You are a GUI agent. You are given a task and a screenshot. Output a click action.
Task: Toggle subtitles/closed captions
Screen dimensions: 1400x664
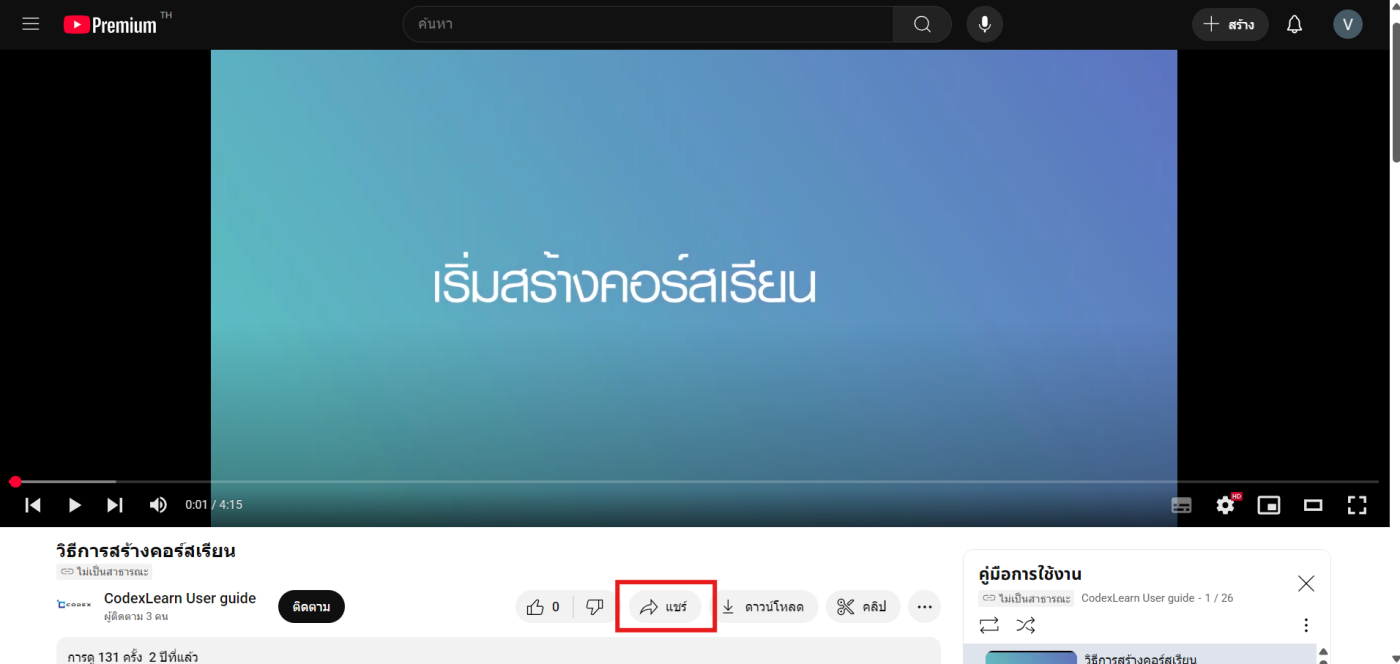[1181, 505]
